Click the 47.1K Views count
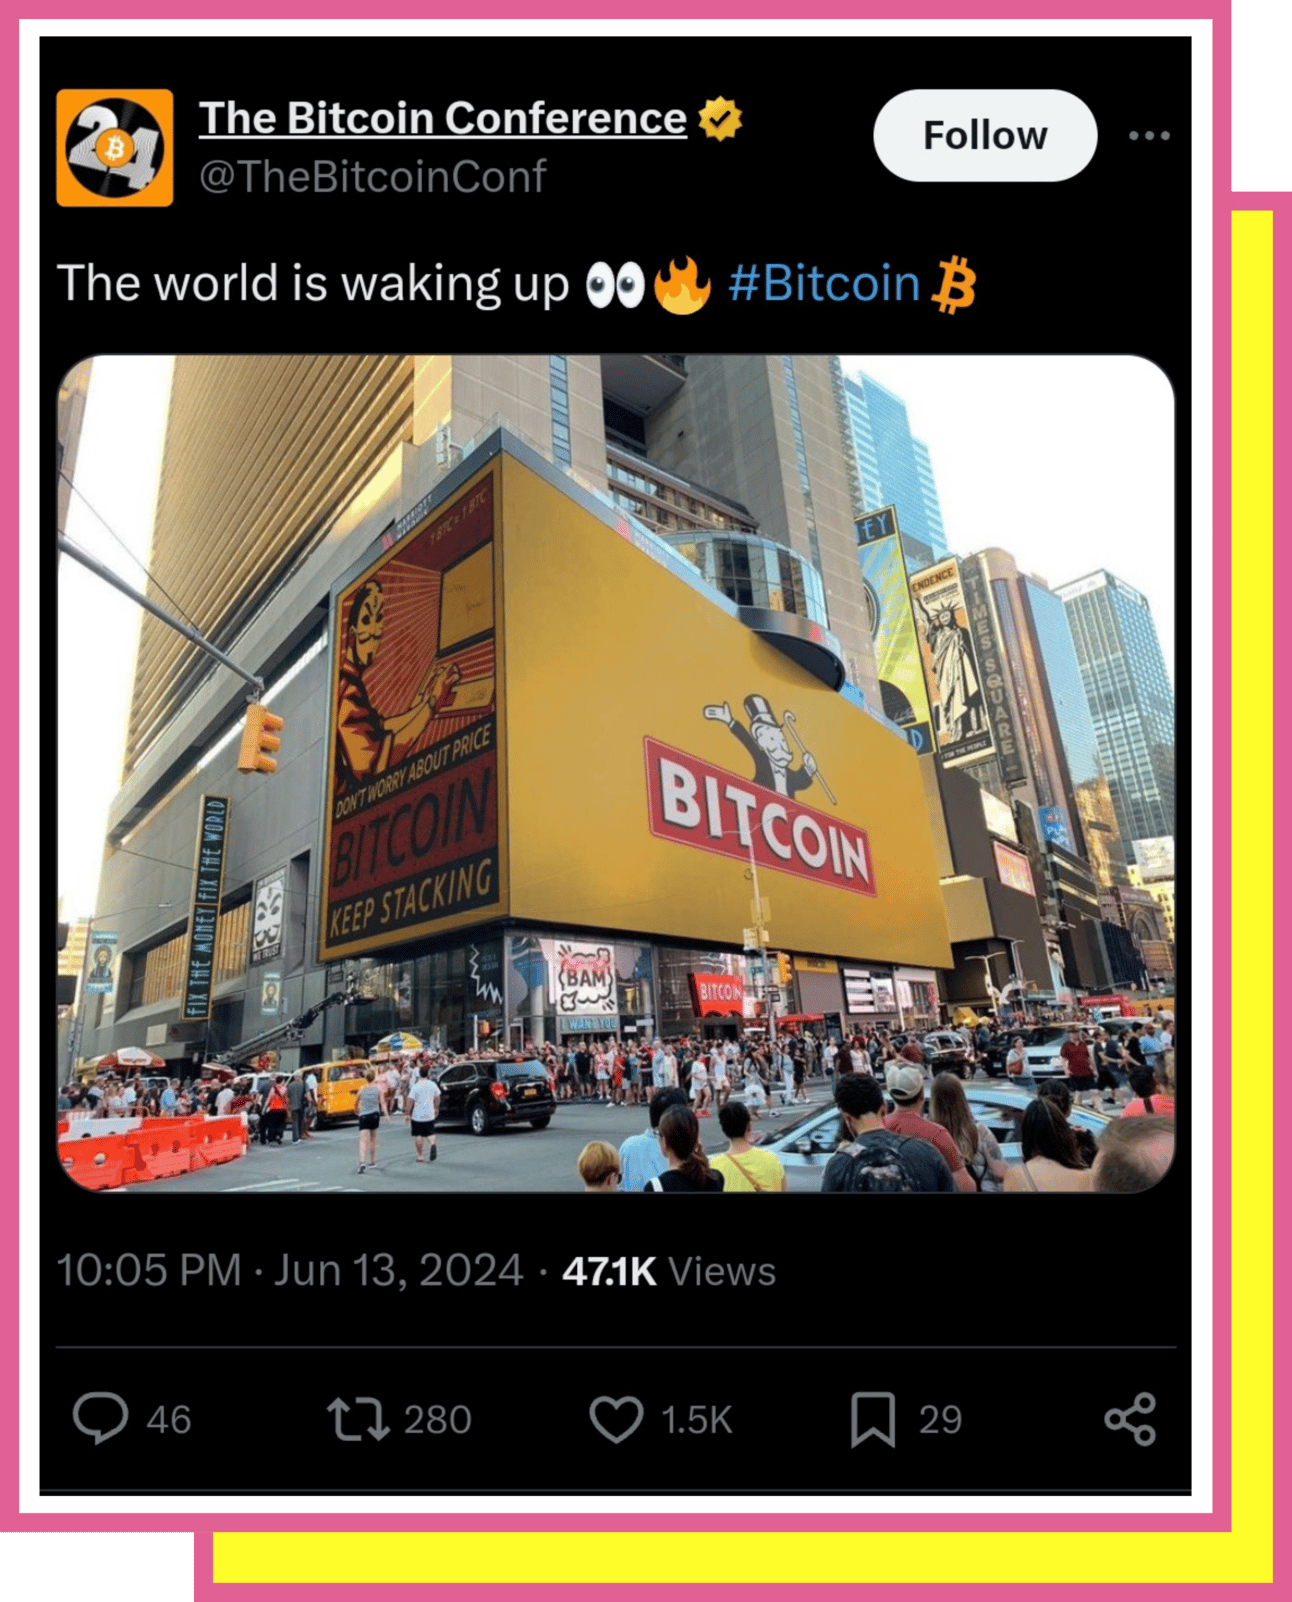 [669, 1271]
